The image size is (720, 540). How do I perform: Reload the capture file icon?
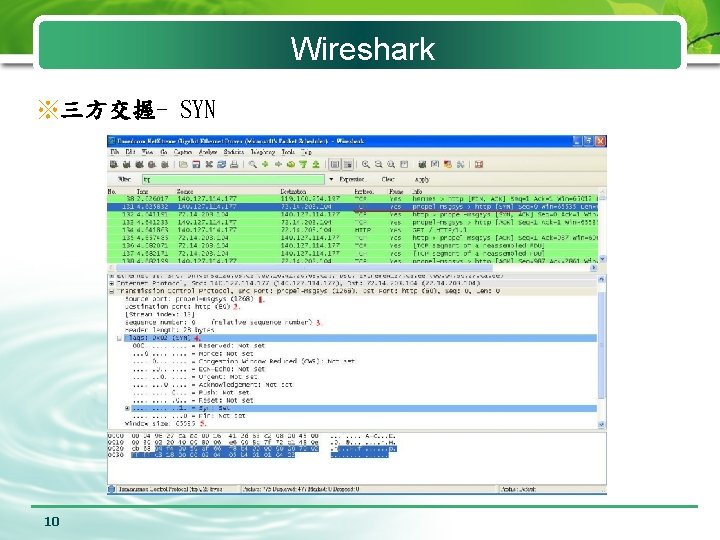(x=221, y=164)
